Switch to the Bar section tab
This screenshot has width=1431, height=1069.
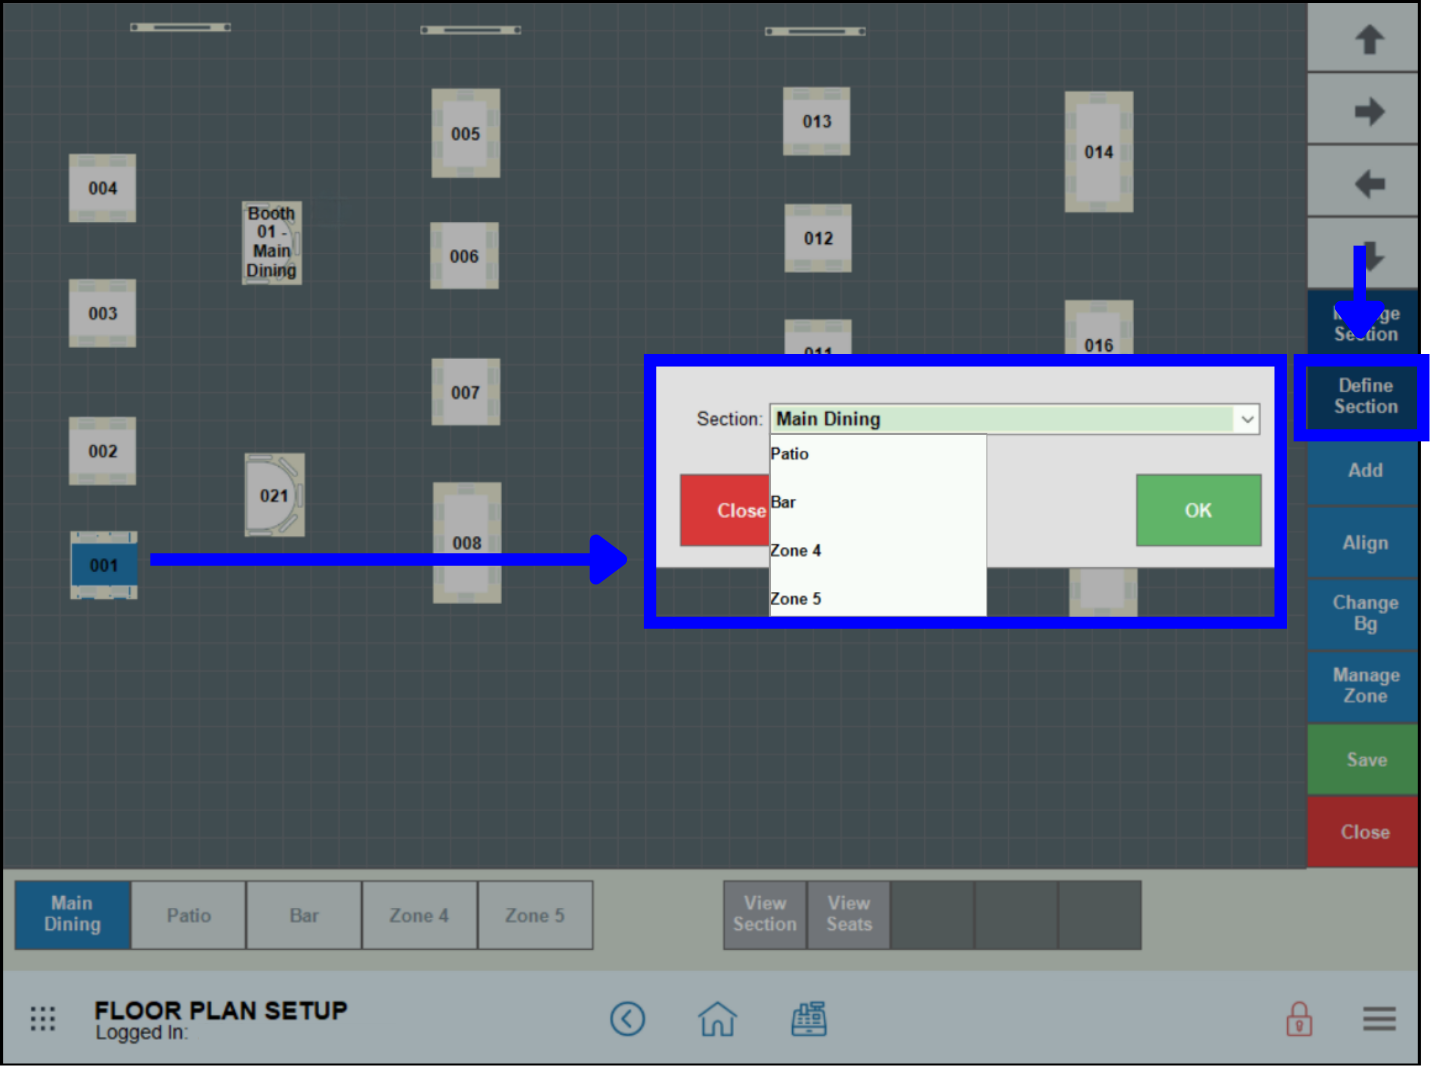coord(304,914)
